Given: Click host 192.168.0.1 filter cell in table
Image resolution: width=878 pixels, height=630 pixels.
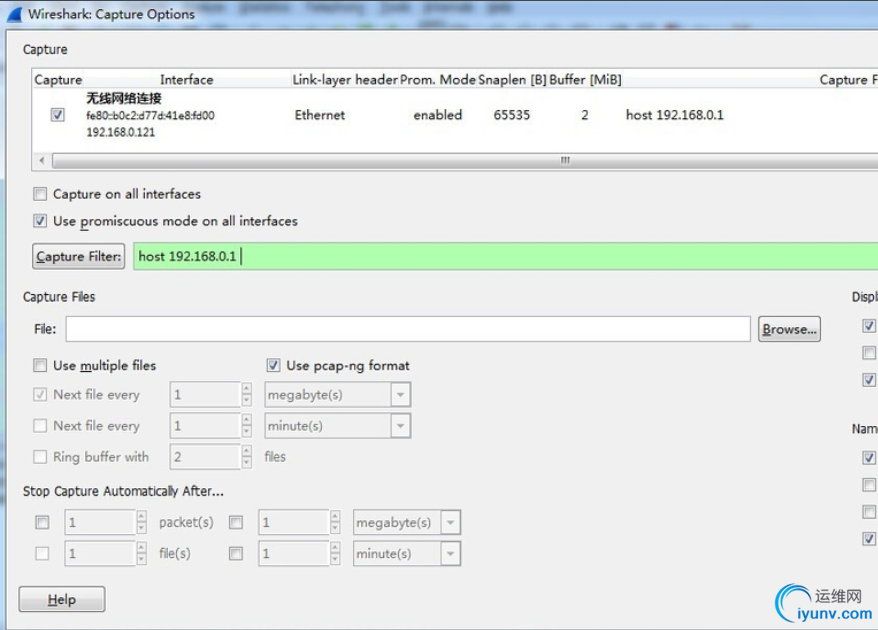Looking at the screenshot, I should point(675,115).
